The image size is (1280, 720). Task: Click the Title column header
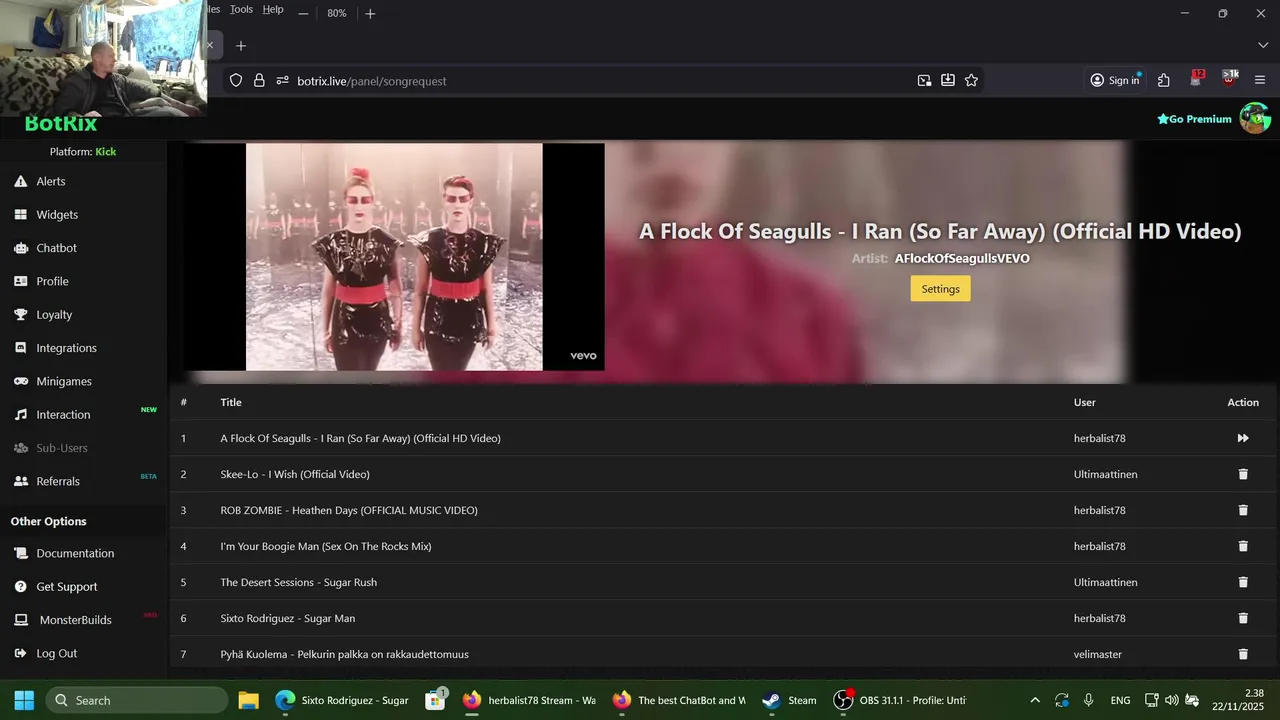click(231, 402)
